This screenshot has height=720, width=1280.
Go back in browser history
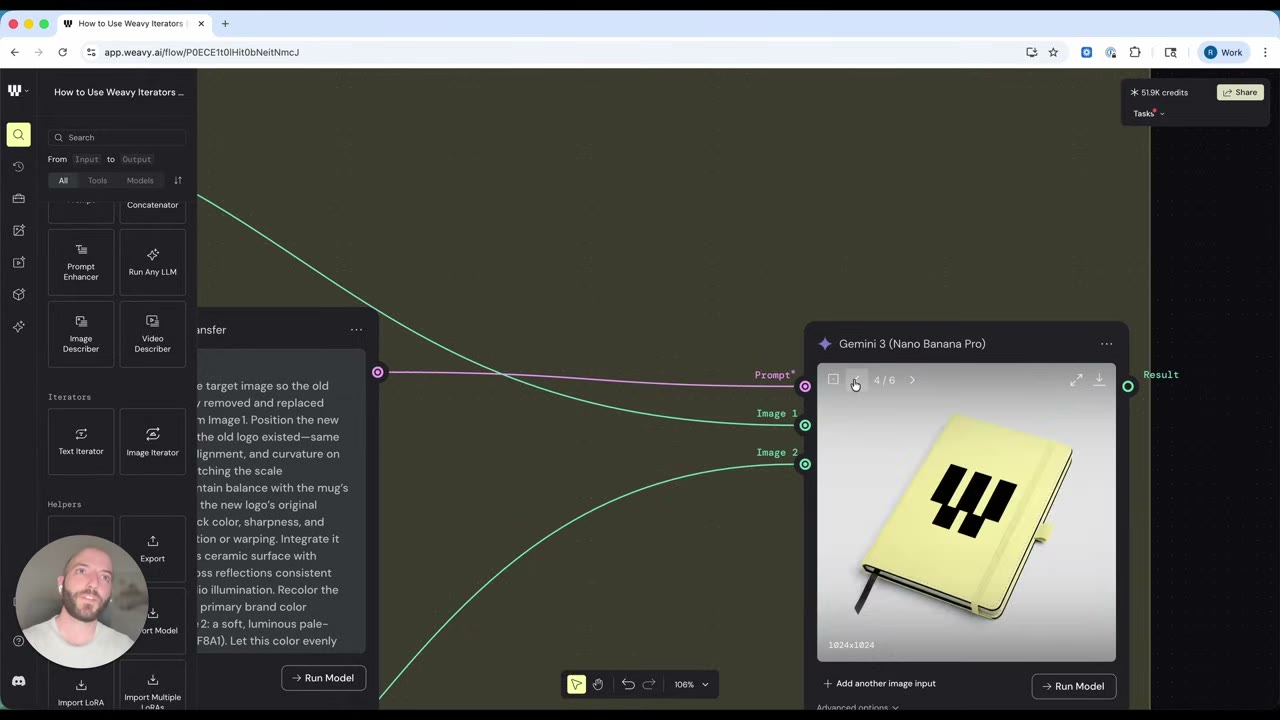[14, 52]
